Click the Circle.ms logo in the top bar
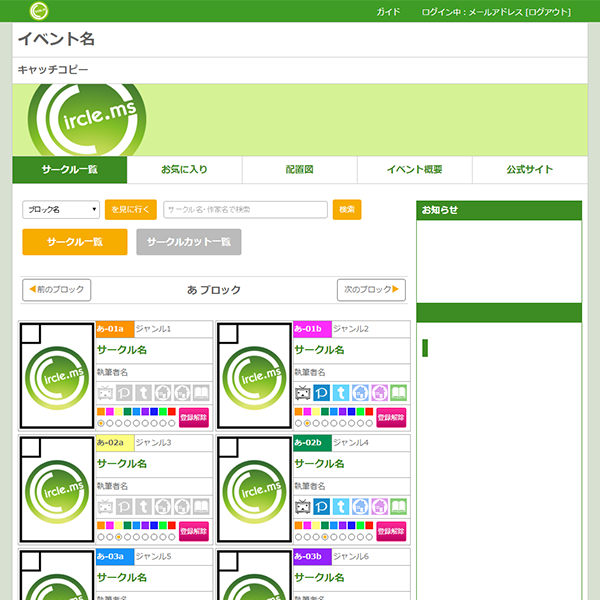Viewport: 600px width, 600px height. 39,11
